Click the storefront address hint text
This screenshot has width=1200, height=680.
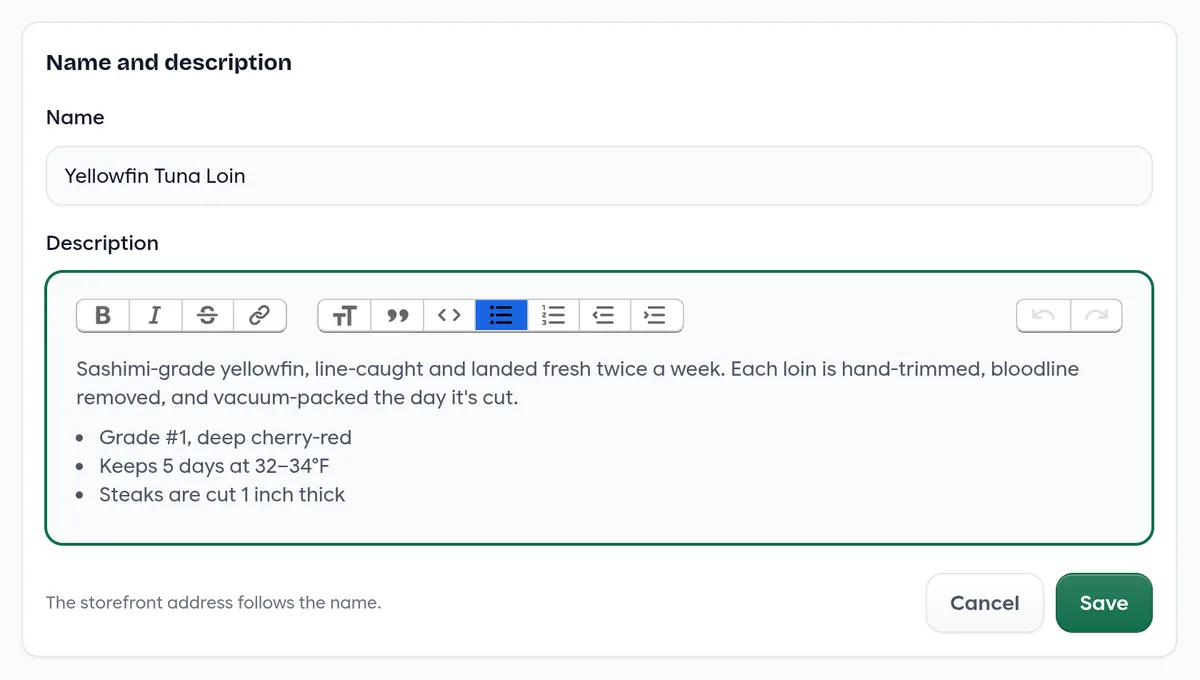tap(214, 603)
